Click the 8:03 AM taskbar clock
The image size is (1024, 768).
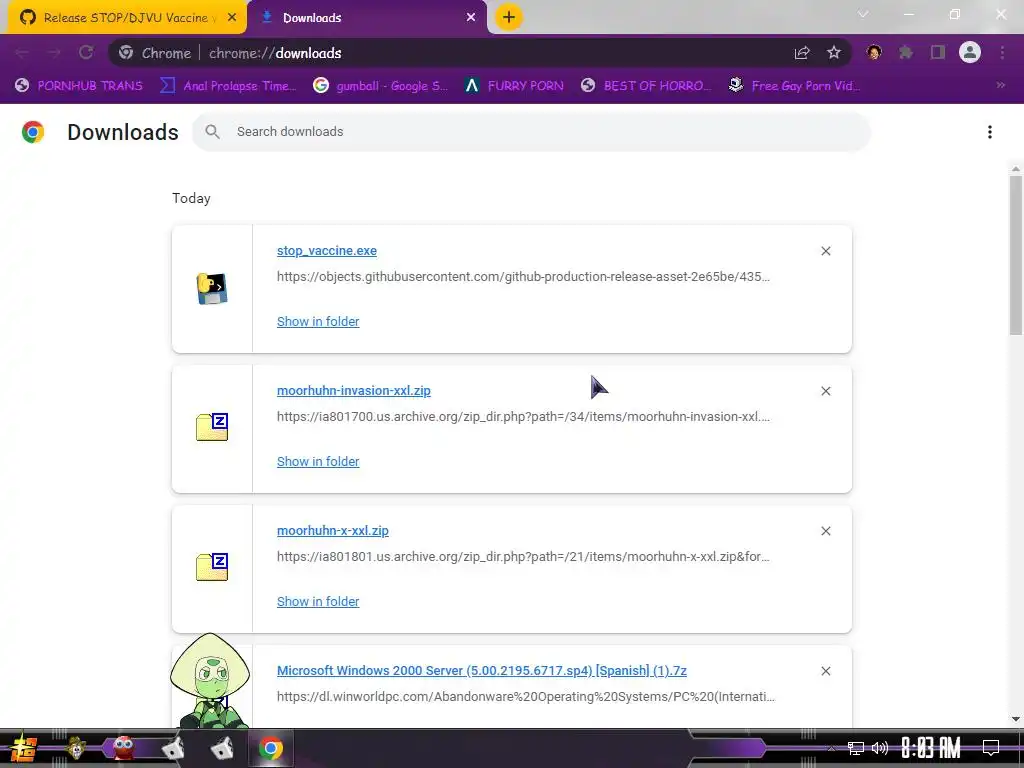click(x=931, y=748)
